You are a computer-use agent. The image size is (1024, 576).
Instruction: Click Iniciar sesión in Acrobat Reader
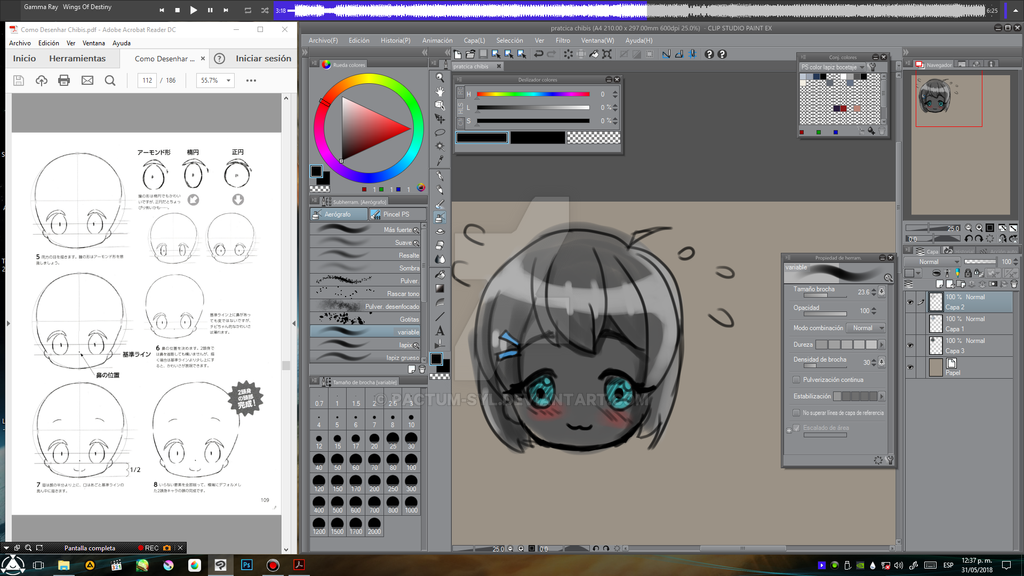click(263, 58)
